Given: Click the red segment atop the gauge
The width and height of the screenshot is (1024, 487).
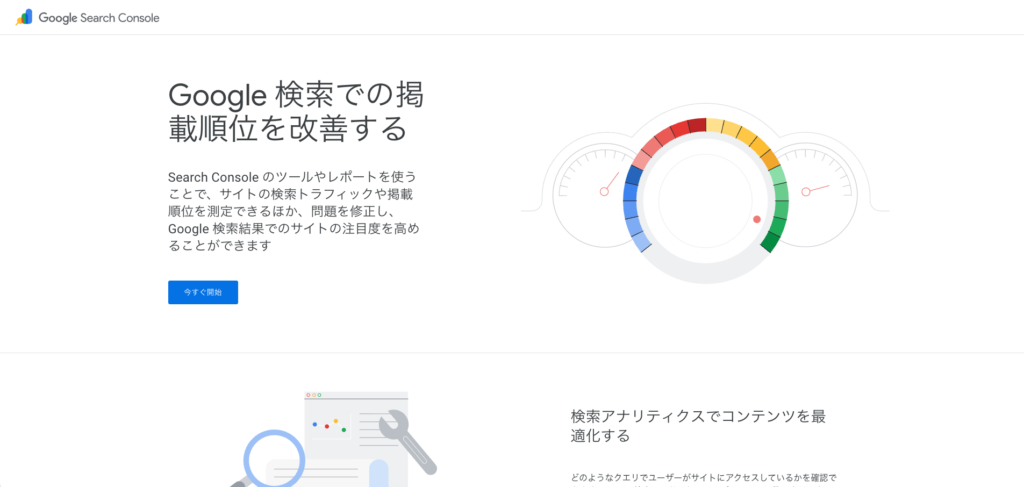Looking at the screenshot, I should click(x=688, y=127).
